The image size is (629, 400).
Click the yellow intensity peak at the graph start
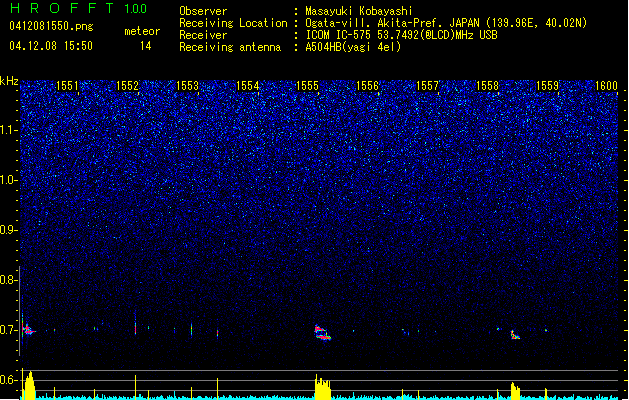click(29, 385)
